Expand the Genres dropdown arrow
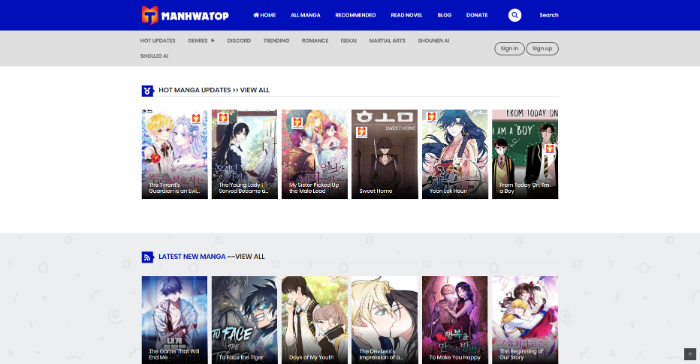Viewport: 700px width, 364px height. tap(212, 41)
